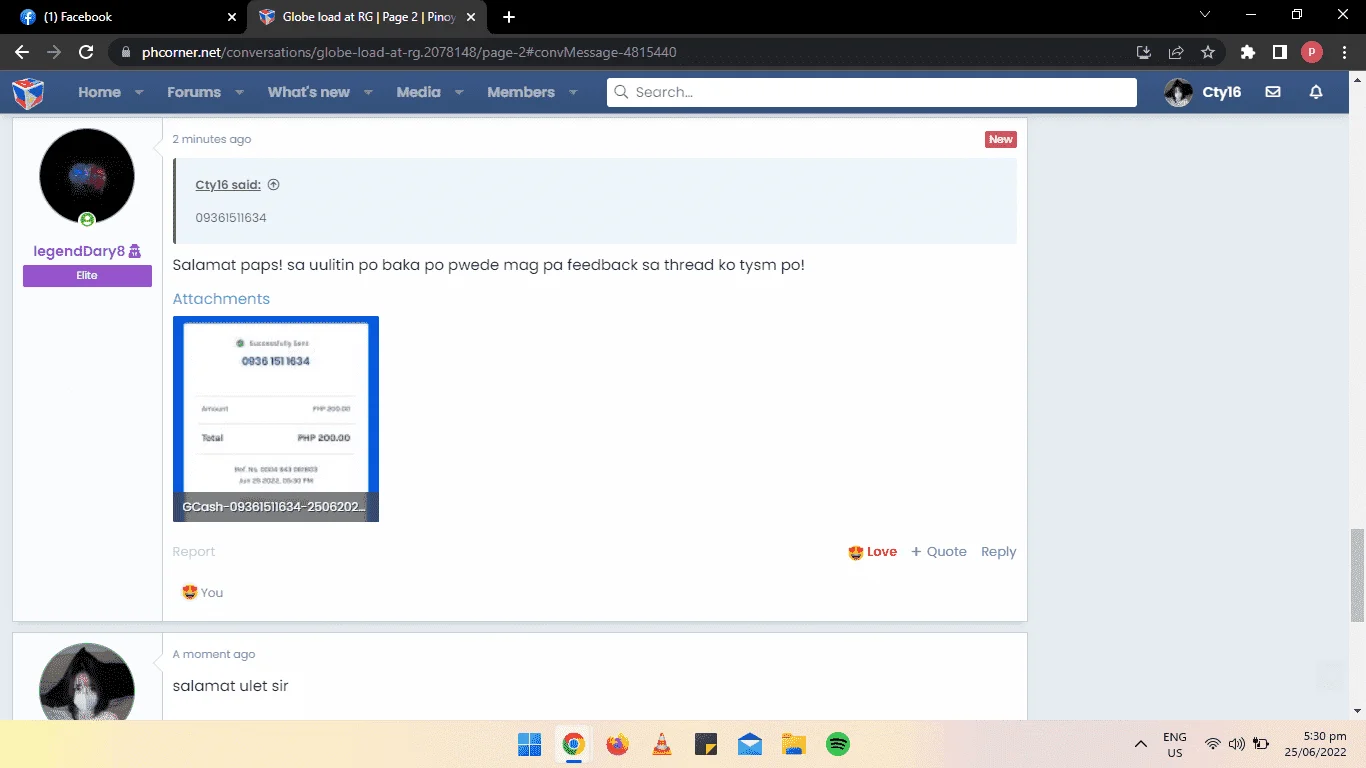The image size is (1366, 768).
Task: Toggle Chrome side panel icon
Action: pyautogui.click(x=1279, y=52)
